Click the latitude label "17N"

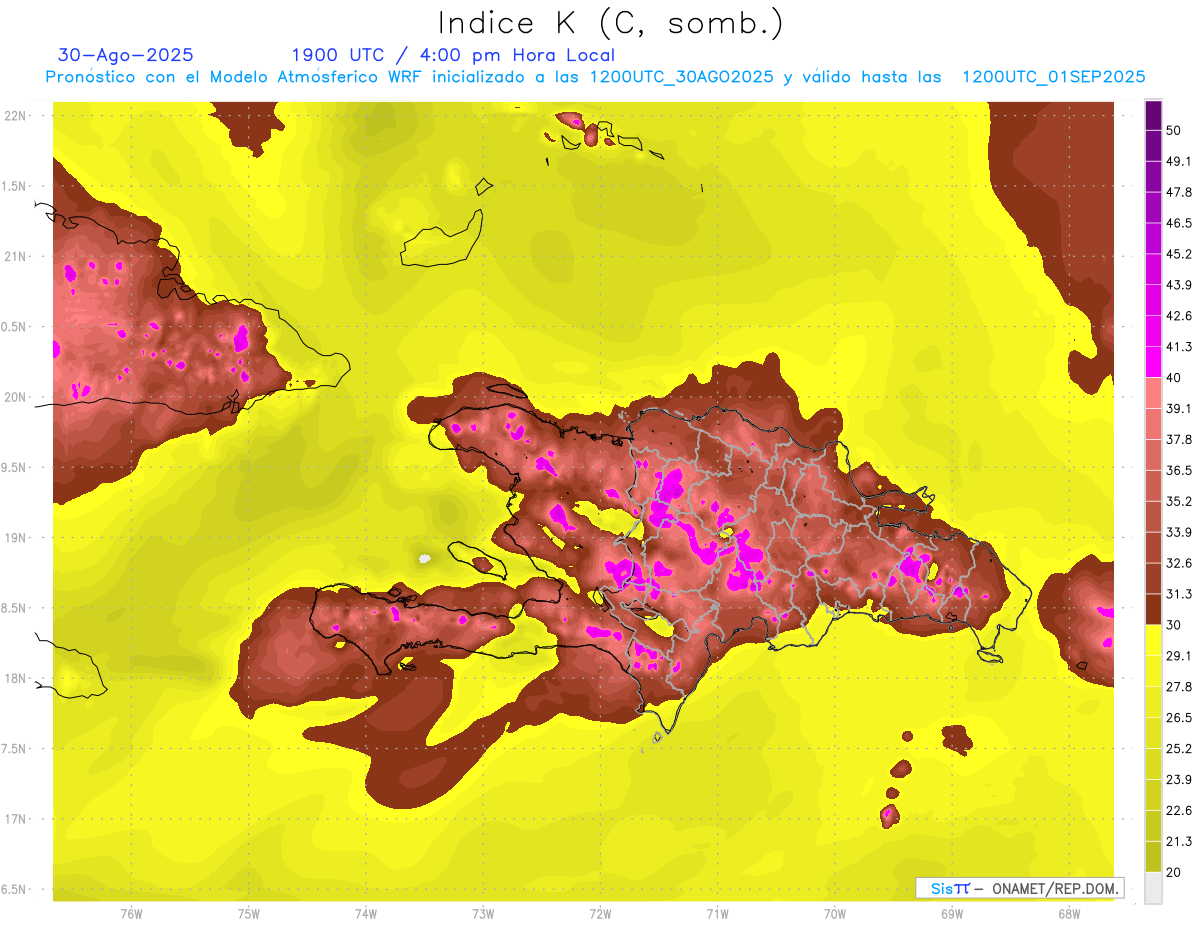tap(15, 819)
